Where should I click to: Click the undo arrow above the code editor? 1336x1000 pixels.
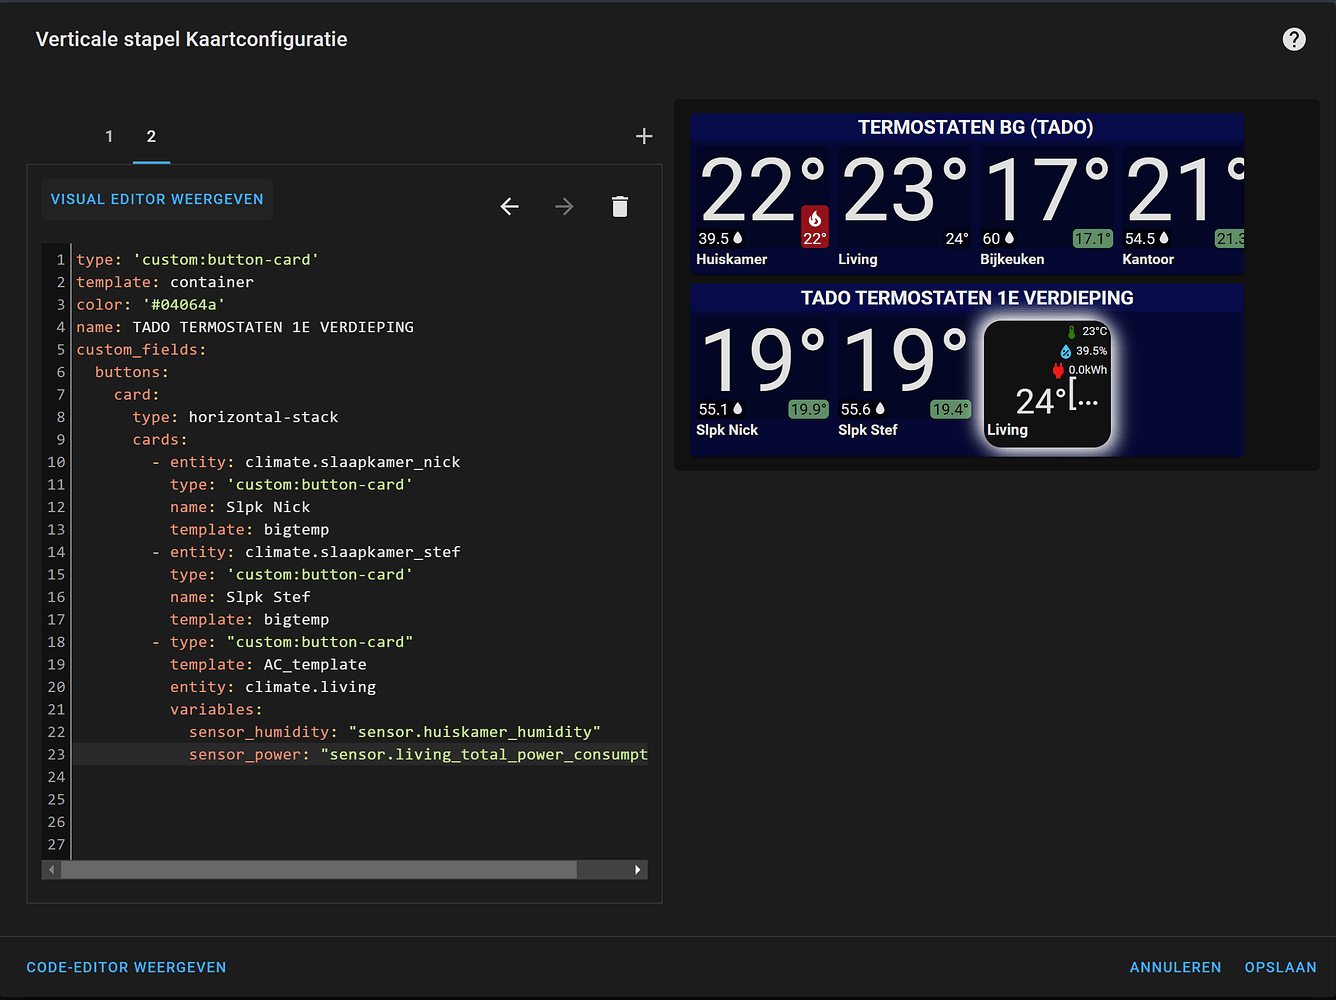coord(509,206)
